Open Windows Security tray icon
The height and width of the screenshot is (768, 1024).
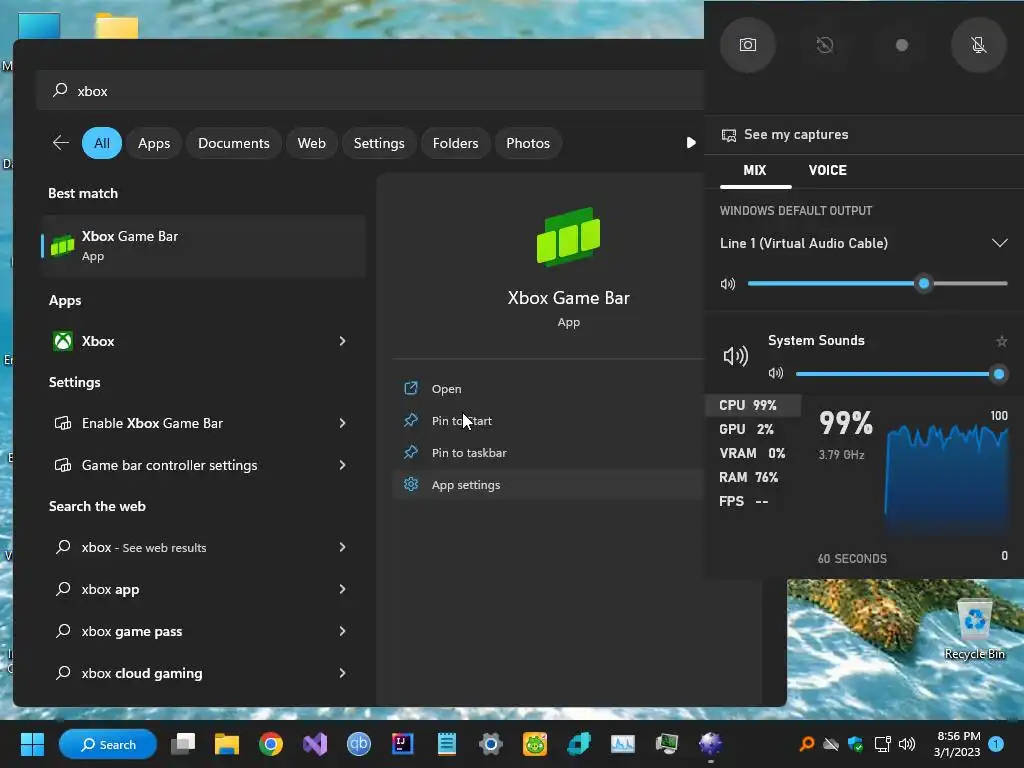(x=856, y=744)
